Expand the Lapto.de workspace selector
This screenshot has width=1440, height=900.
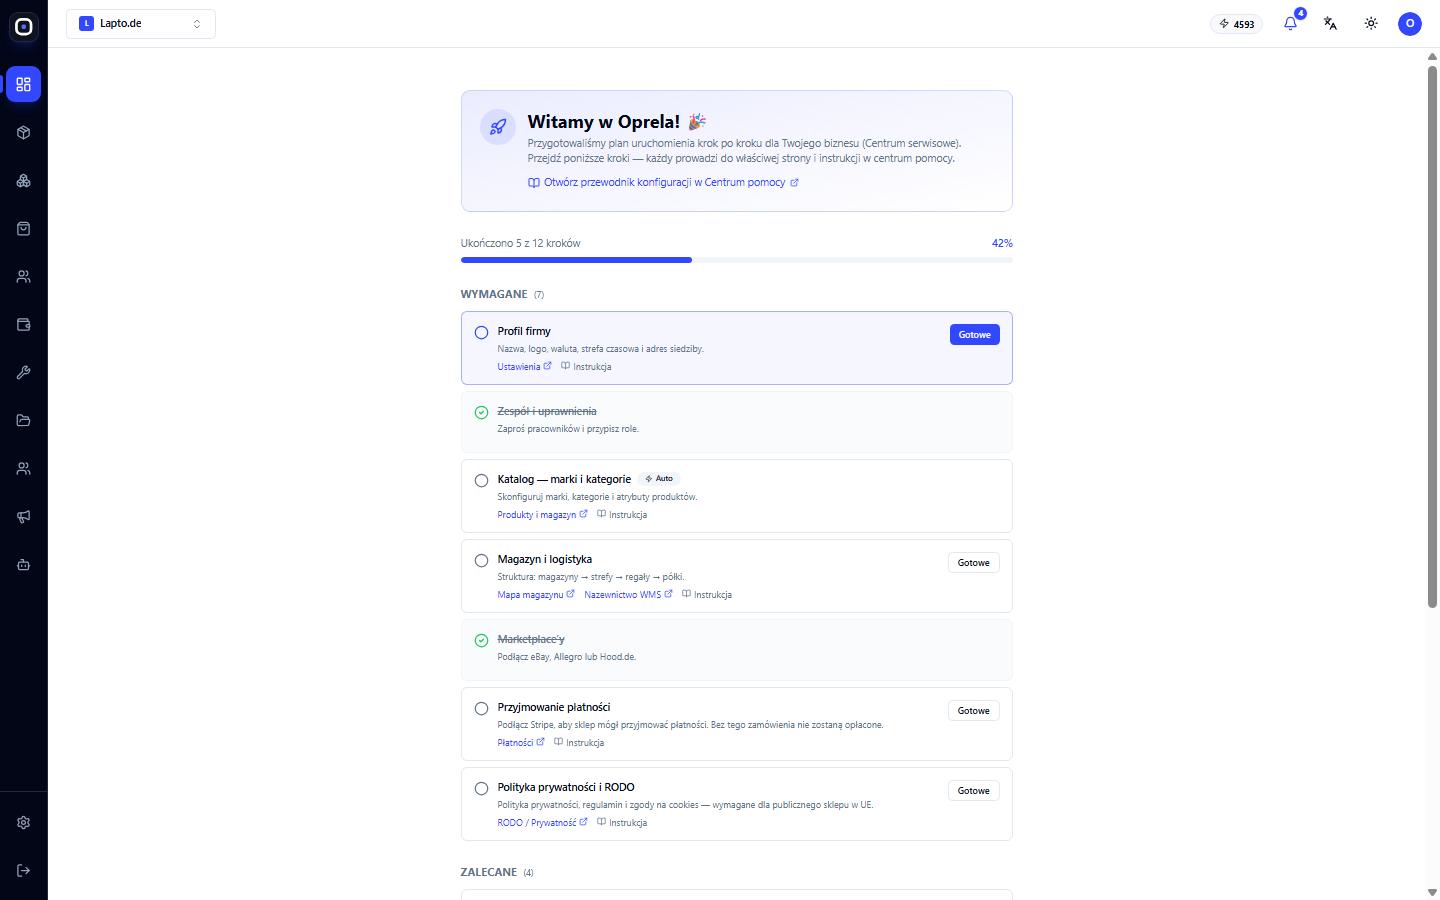141,23
